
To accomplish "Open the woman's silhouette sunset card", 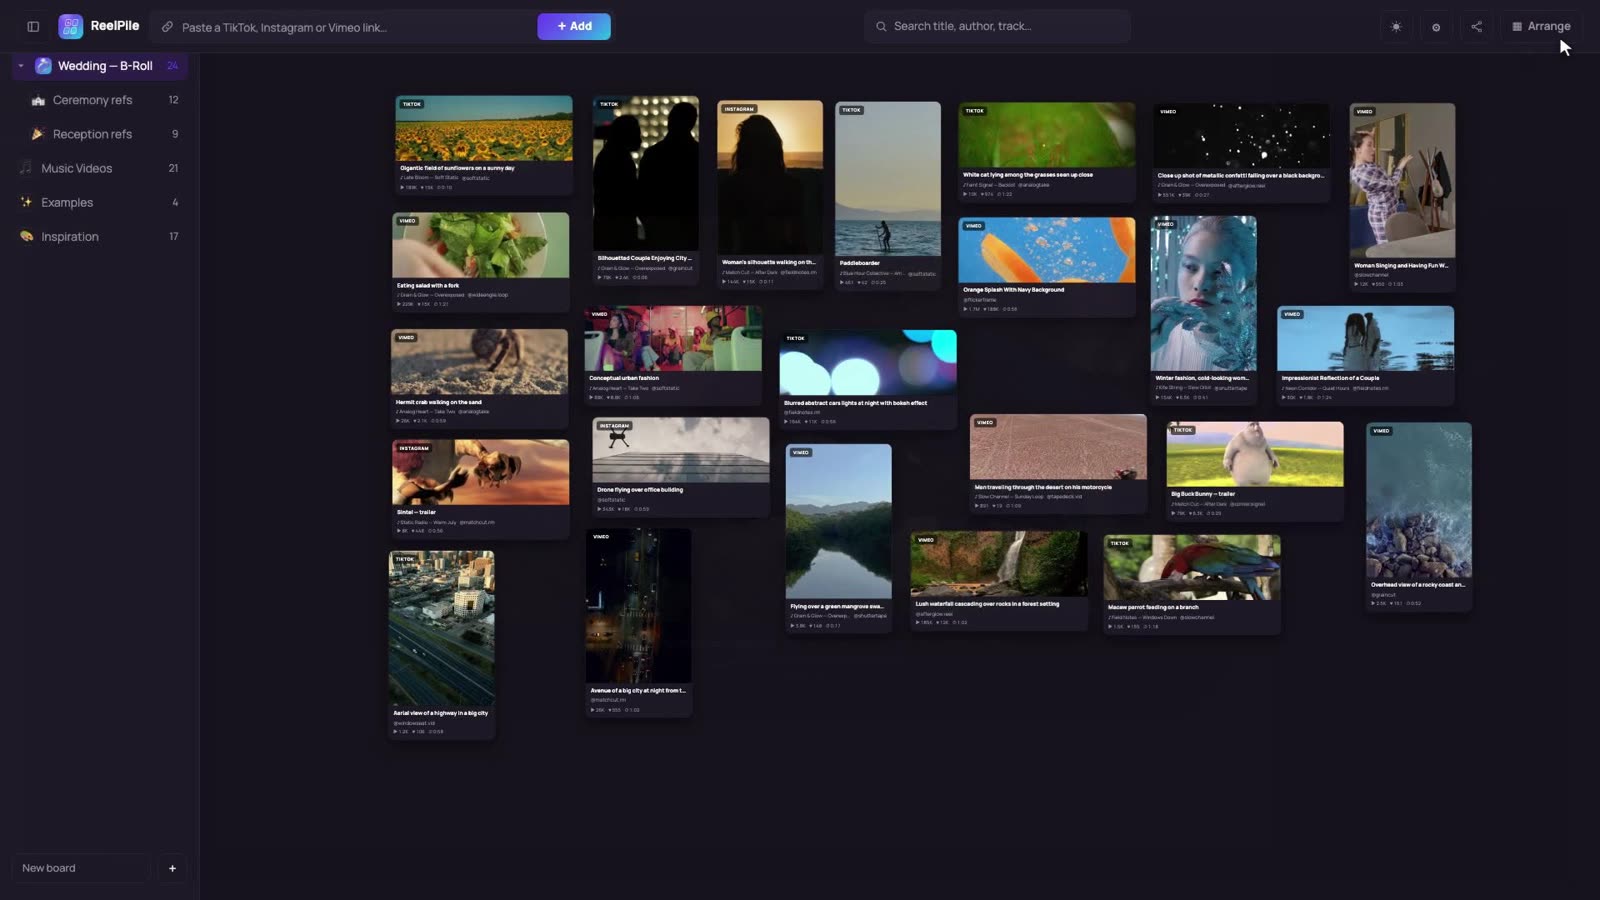I will click(x=770, y=194).
